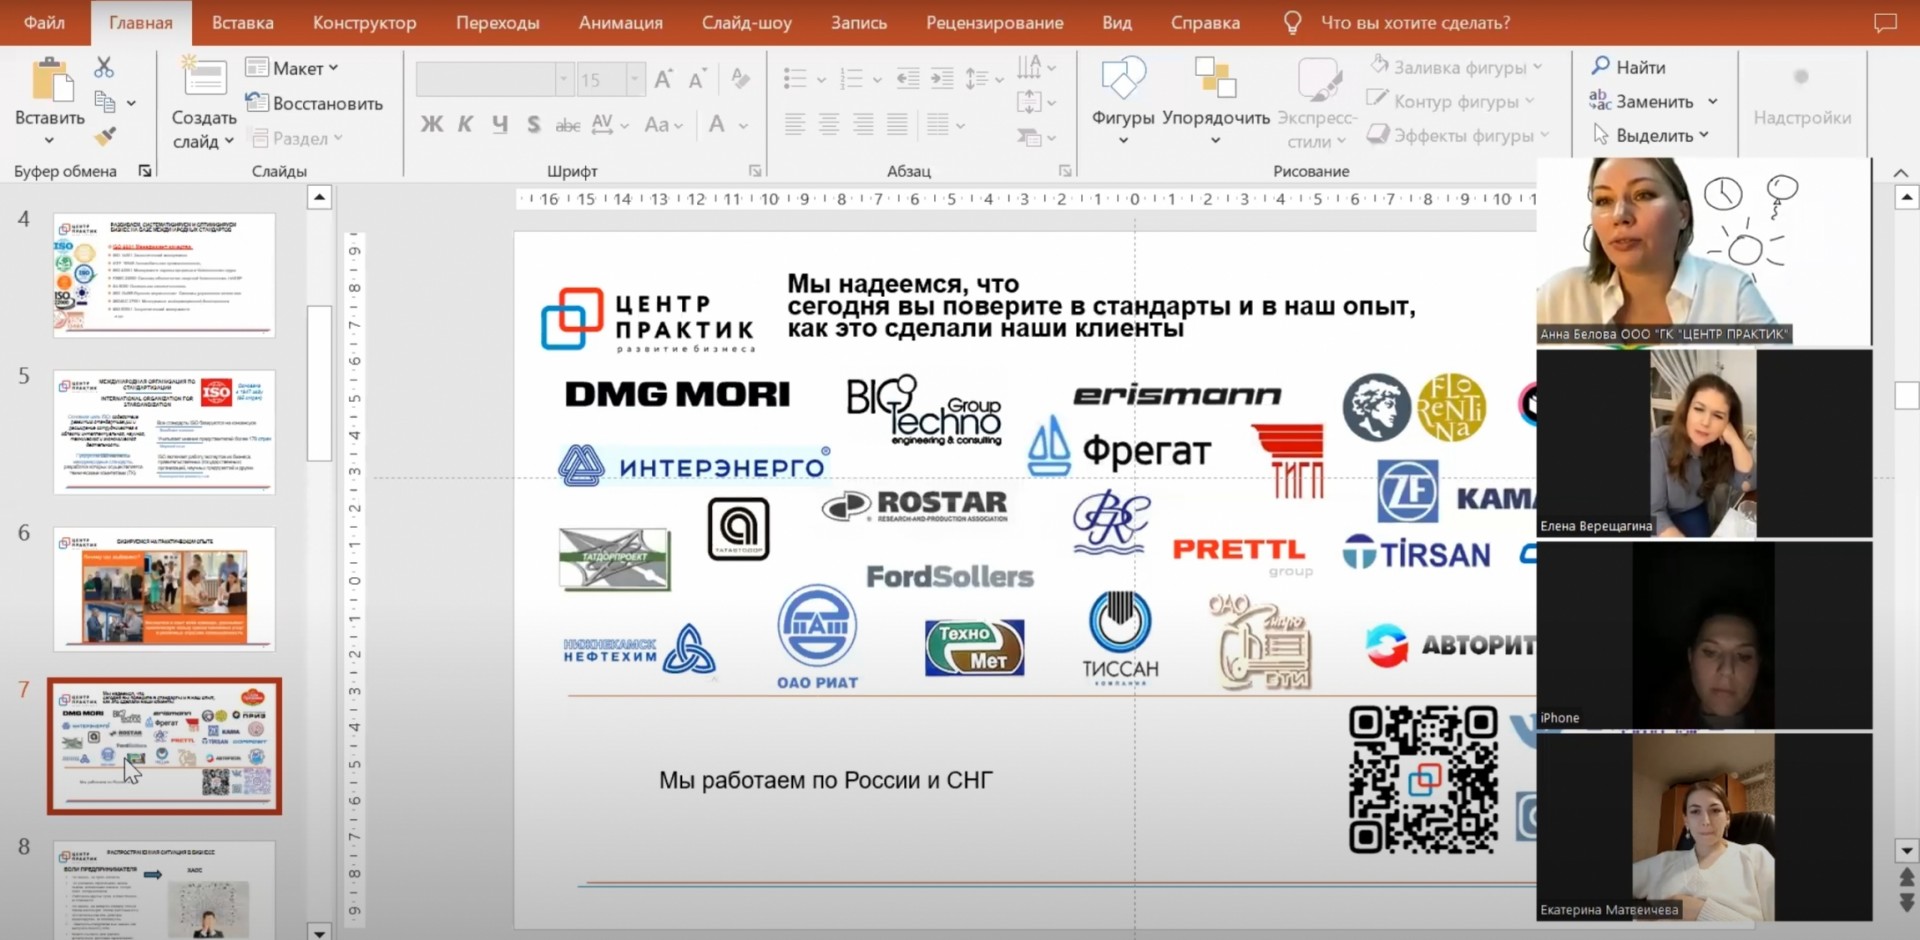Increase font size with the larger A icon
Viewport: 1920px width, 940px height.
tap(663, 79)
